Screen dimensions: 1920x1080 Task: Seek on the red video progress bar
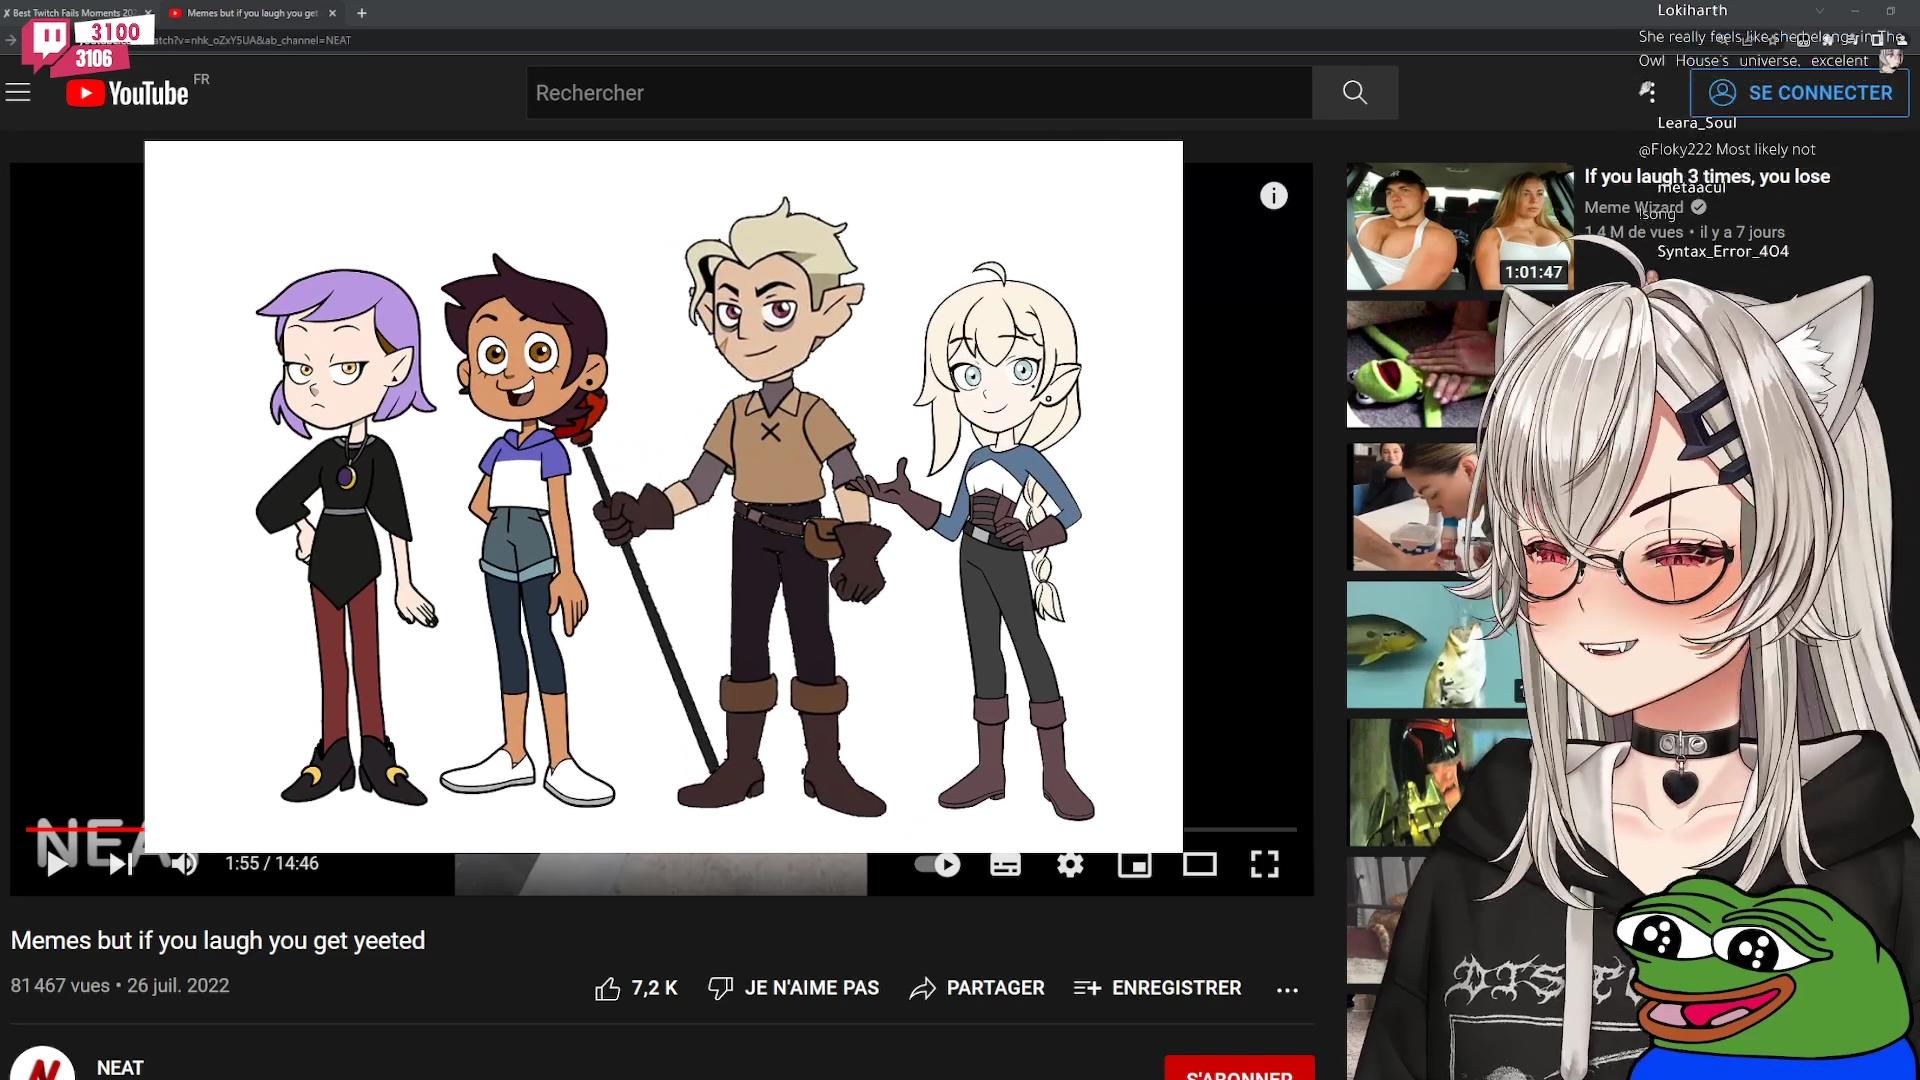pos(85,829)
